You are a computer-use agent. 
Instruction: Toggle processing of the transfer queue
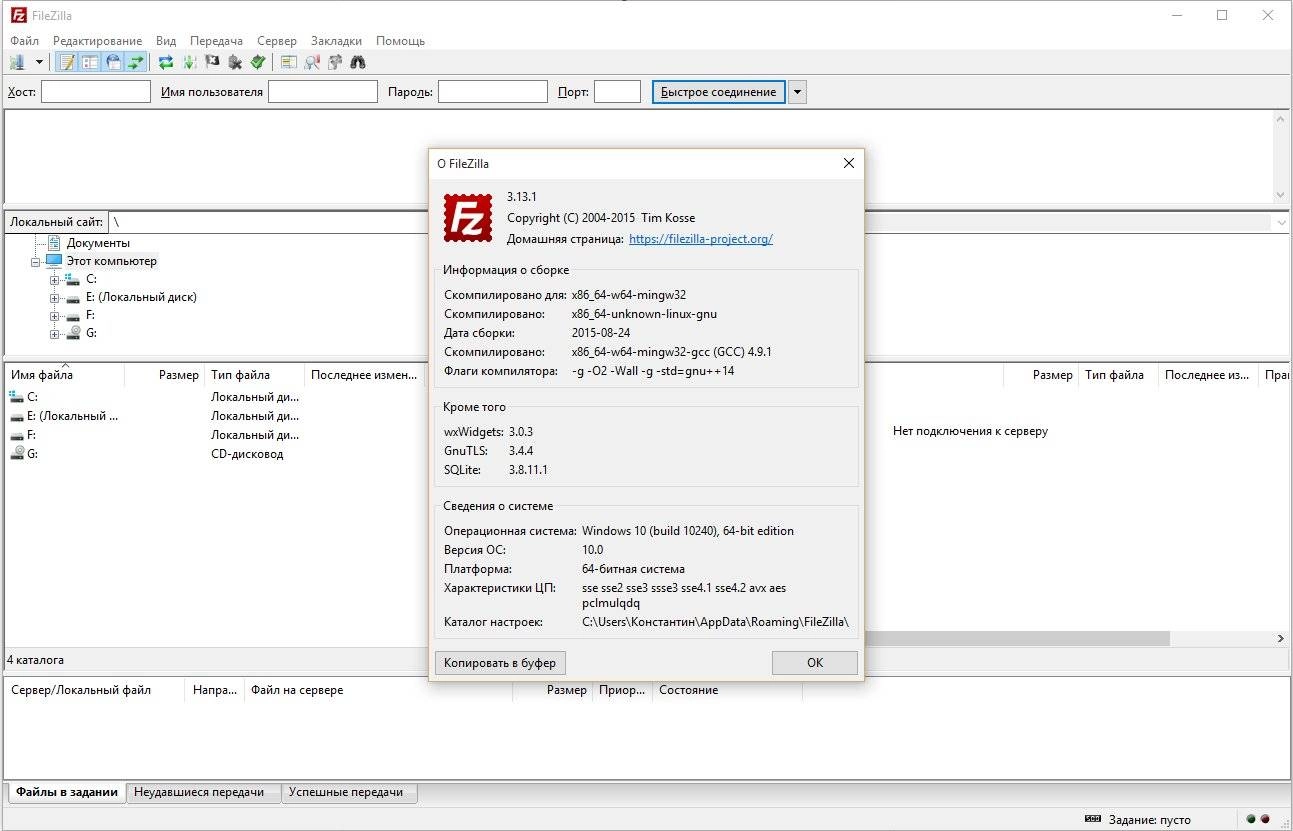pyautogui.click(x=189, y=62)
